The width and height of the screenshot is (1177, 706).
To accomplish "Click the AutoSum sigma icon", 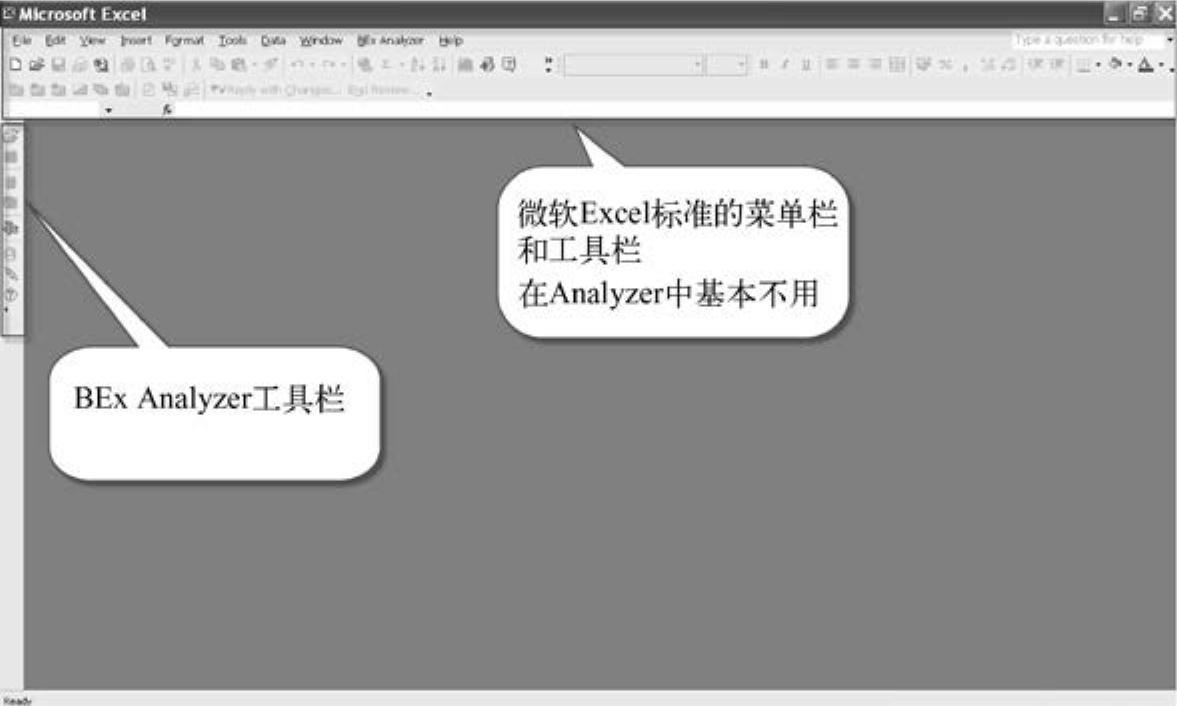I will pos(386,65).
